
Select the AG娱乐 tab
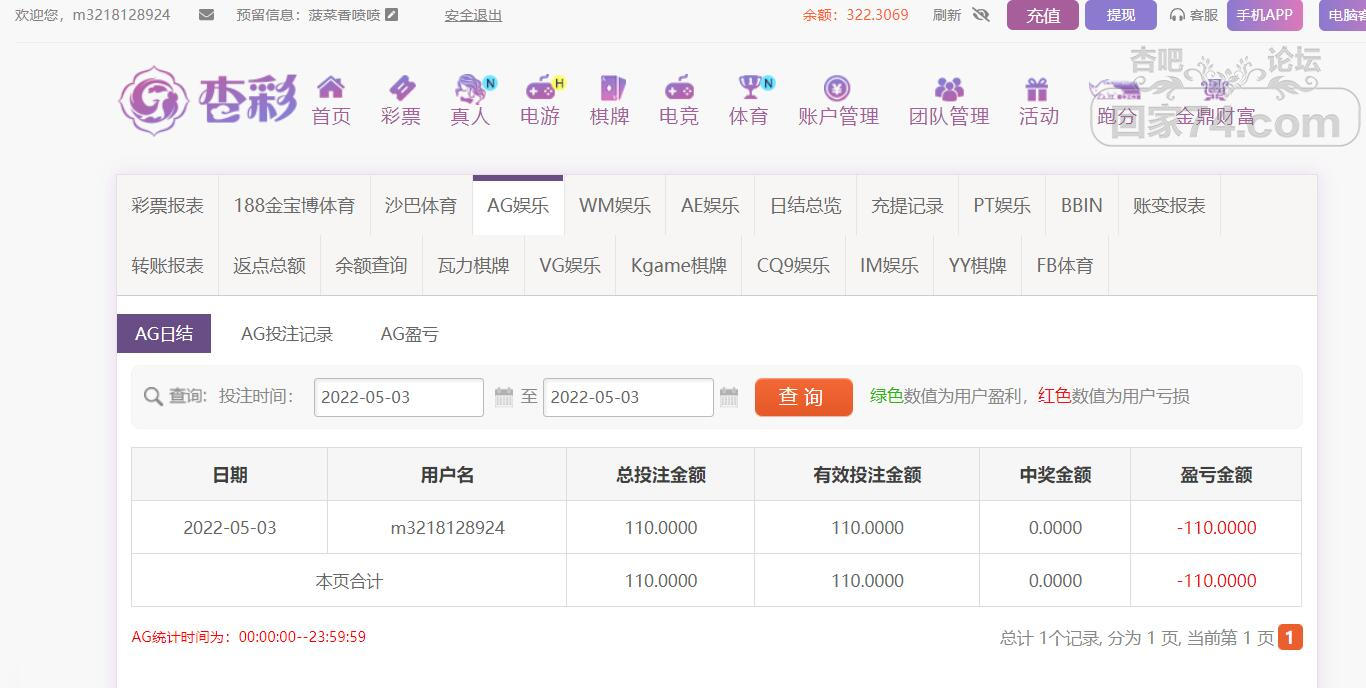(518, 205)
